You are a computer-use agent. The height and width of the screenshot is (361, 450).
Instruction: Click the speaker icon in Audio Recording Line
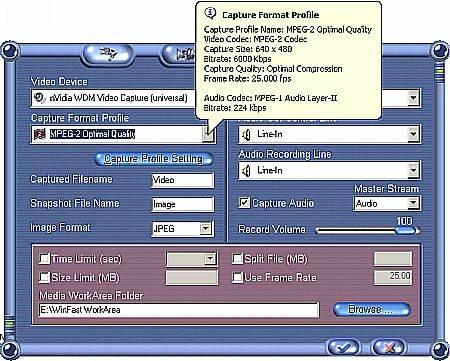tap(247, 171)
